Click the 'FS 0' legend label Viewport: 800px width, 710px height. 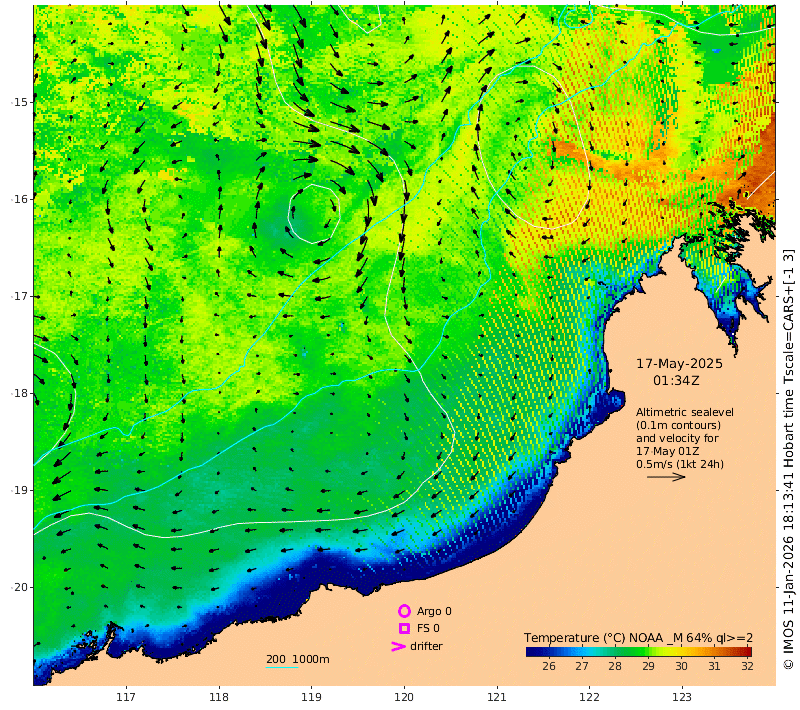point(428,628)
